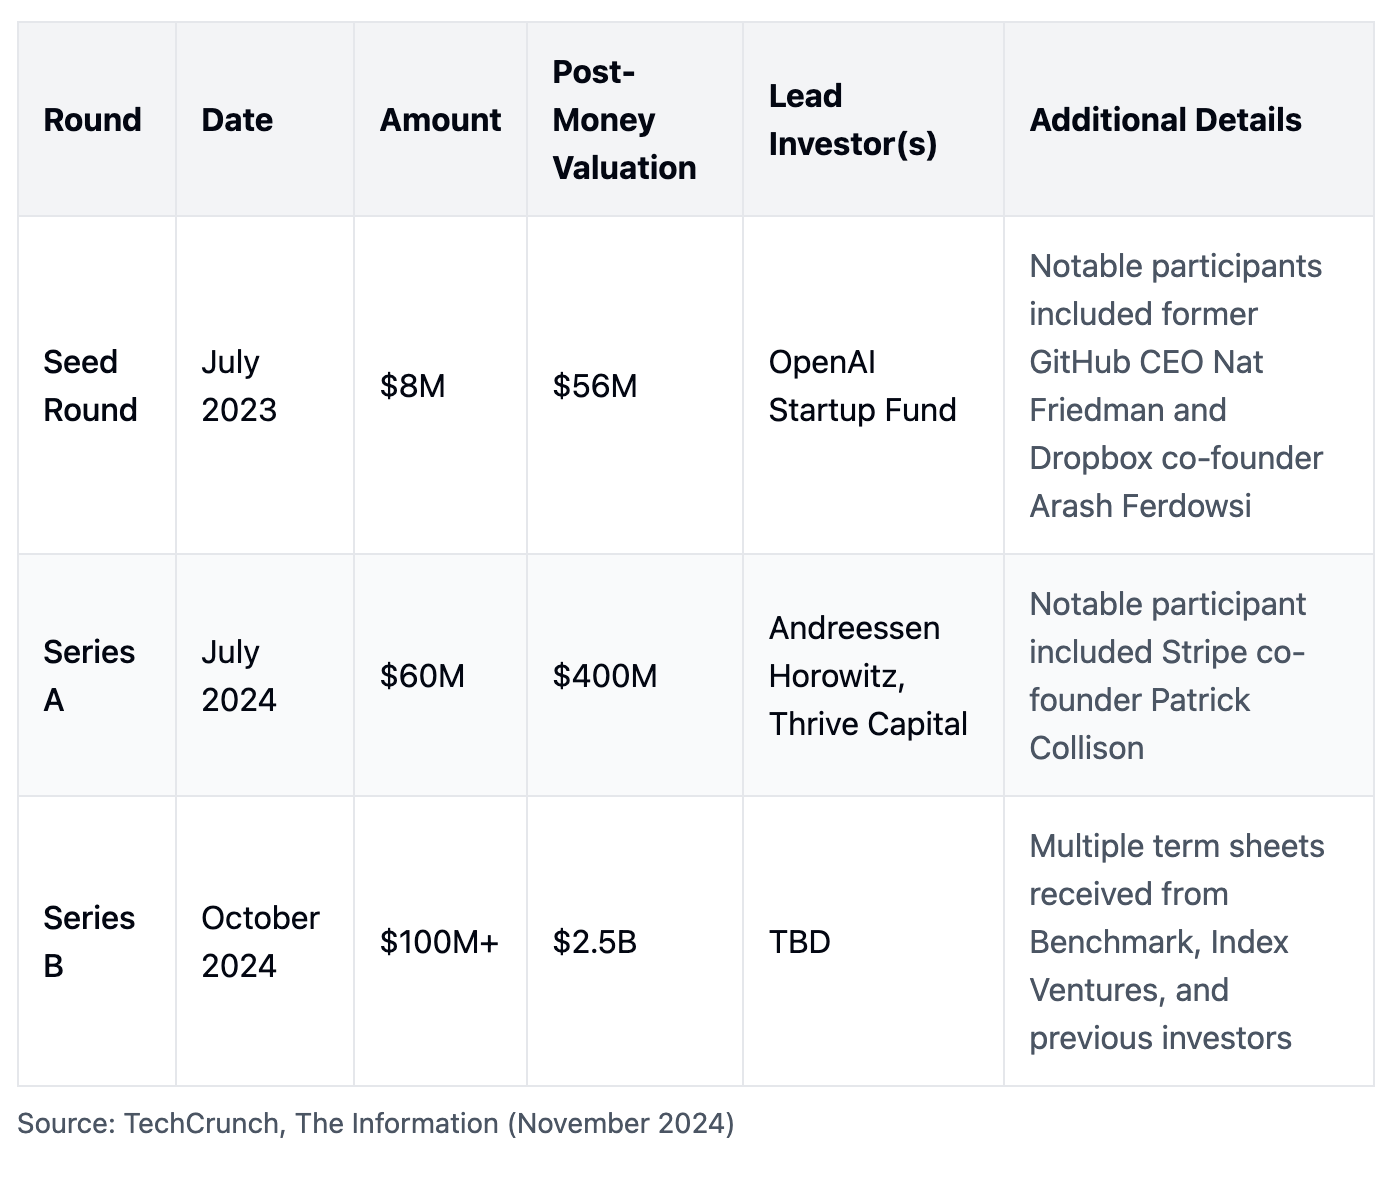Click the $60M amount cell

coord(422,676)
